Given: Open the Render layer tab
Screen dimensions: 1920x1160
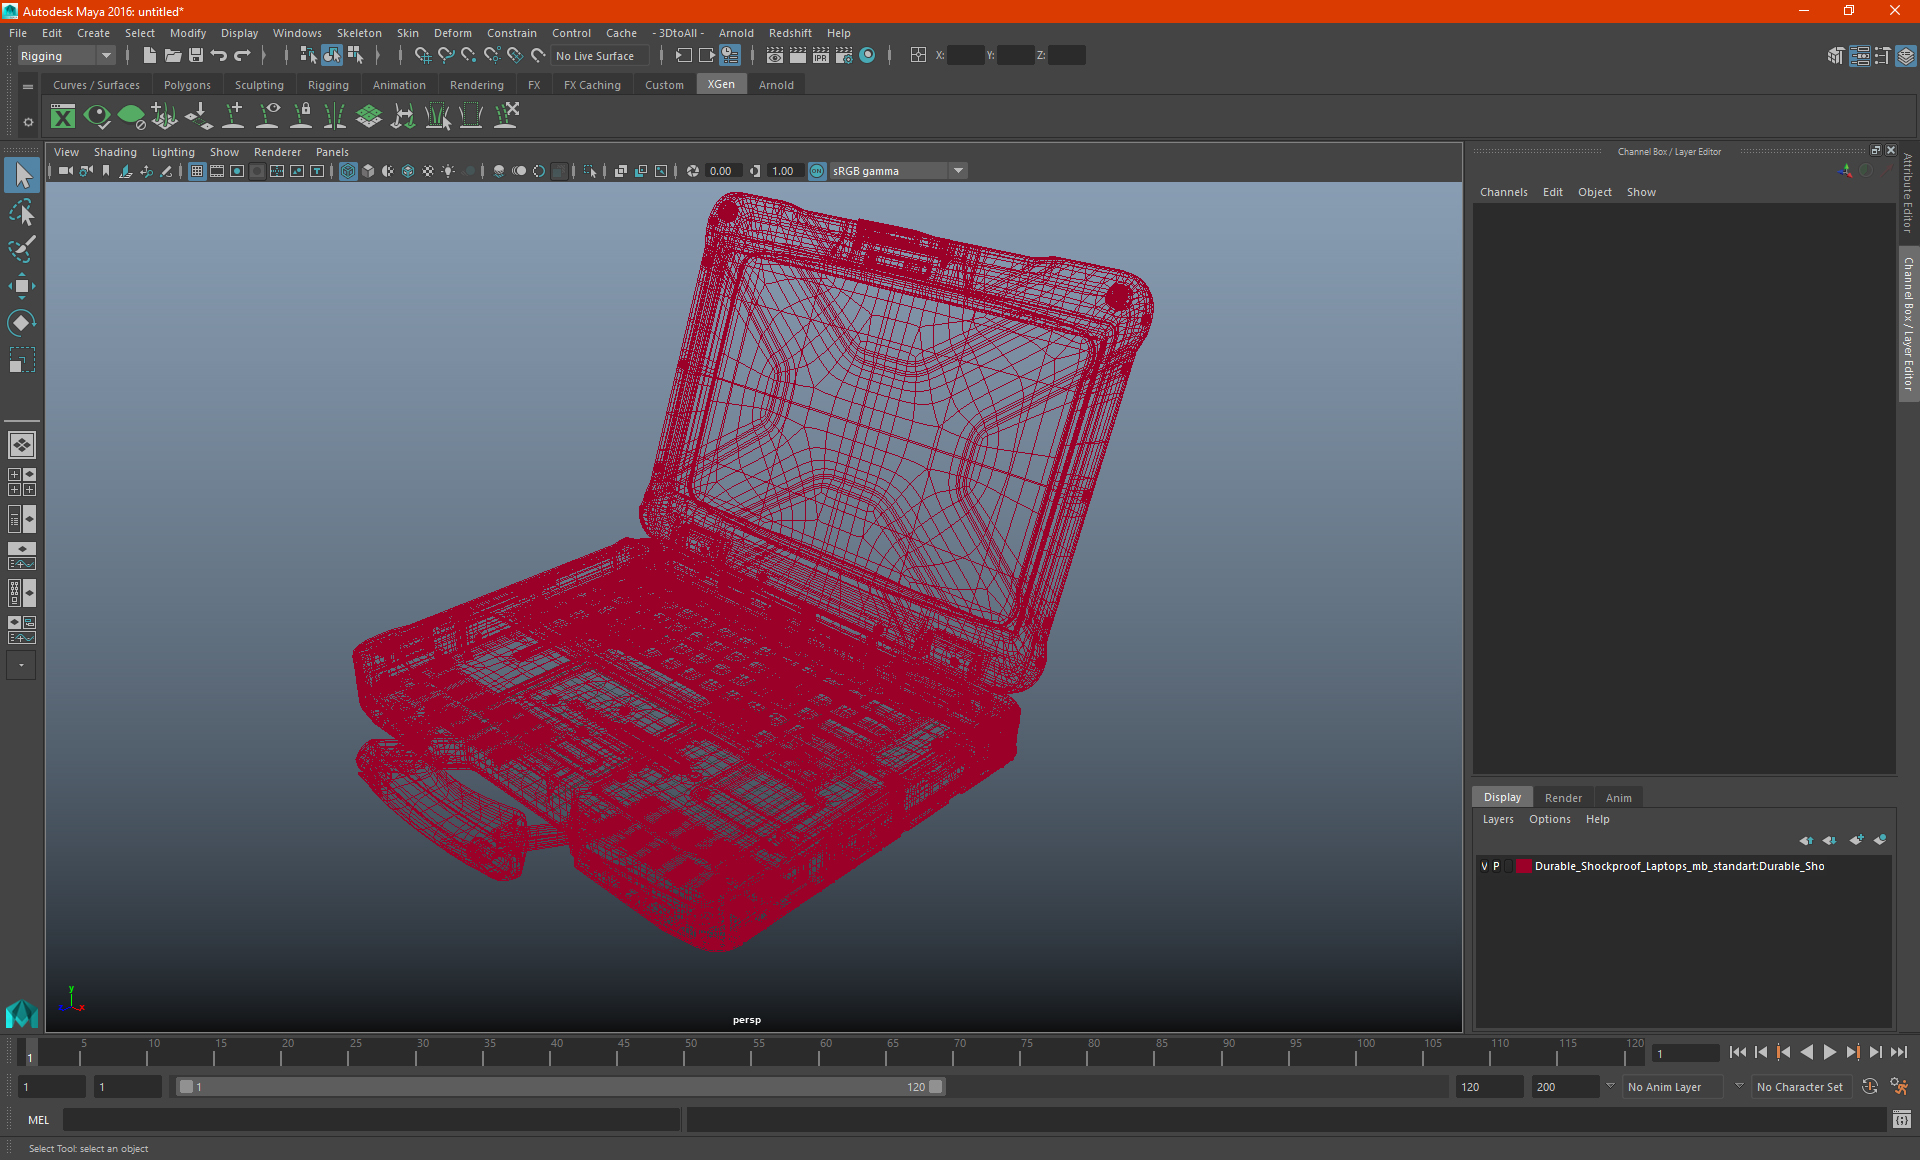Looking at the screenshot, I should (1563, 797).
